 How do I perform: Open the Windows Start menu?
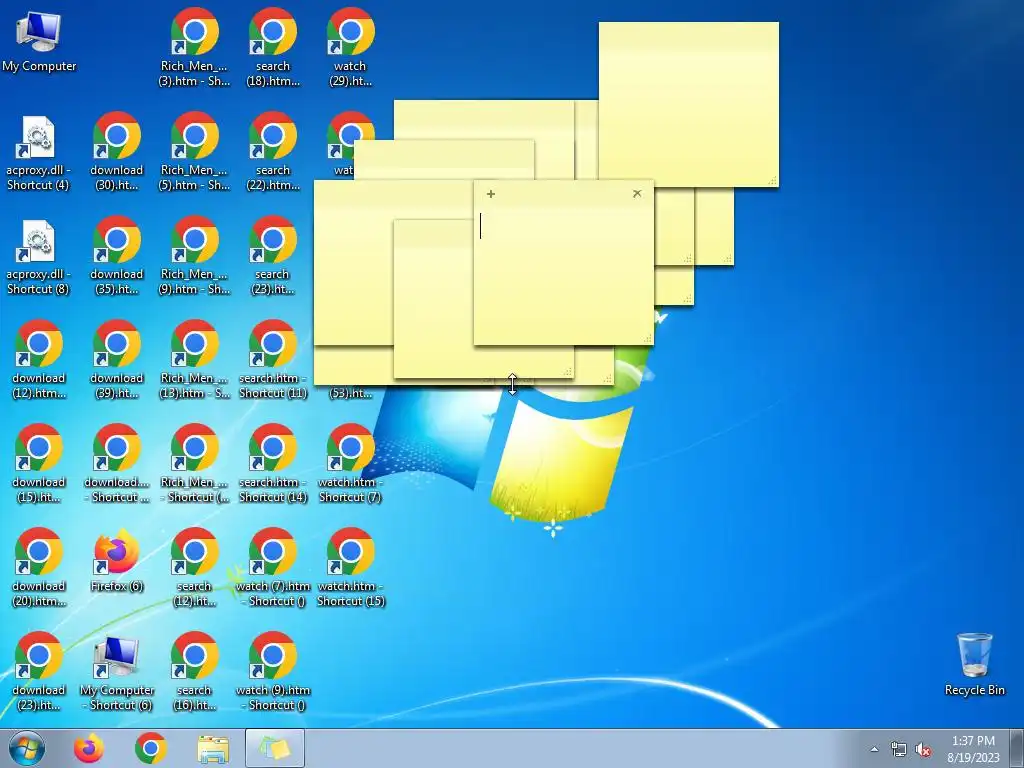tap(27, 748)
